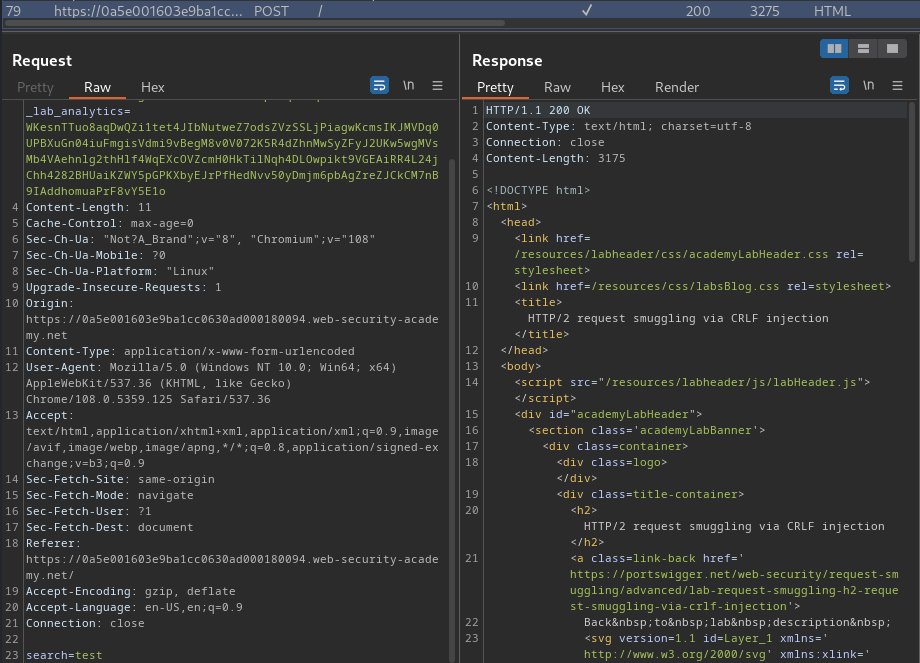Click the Content-Length: 11 header line

[x=89, y=207]
